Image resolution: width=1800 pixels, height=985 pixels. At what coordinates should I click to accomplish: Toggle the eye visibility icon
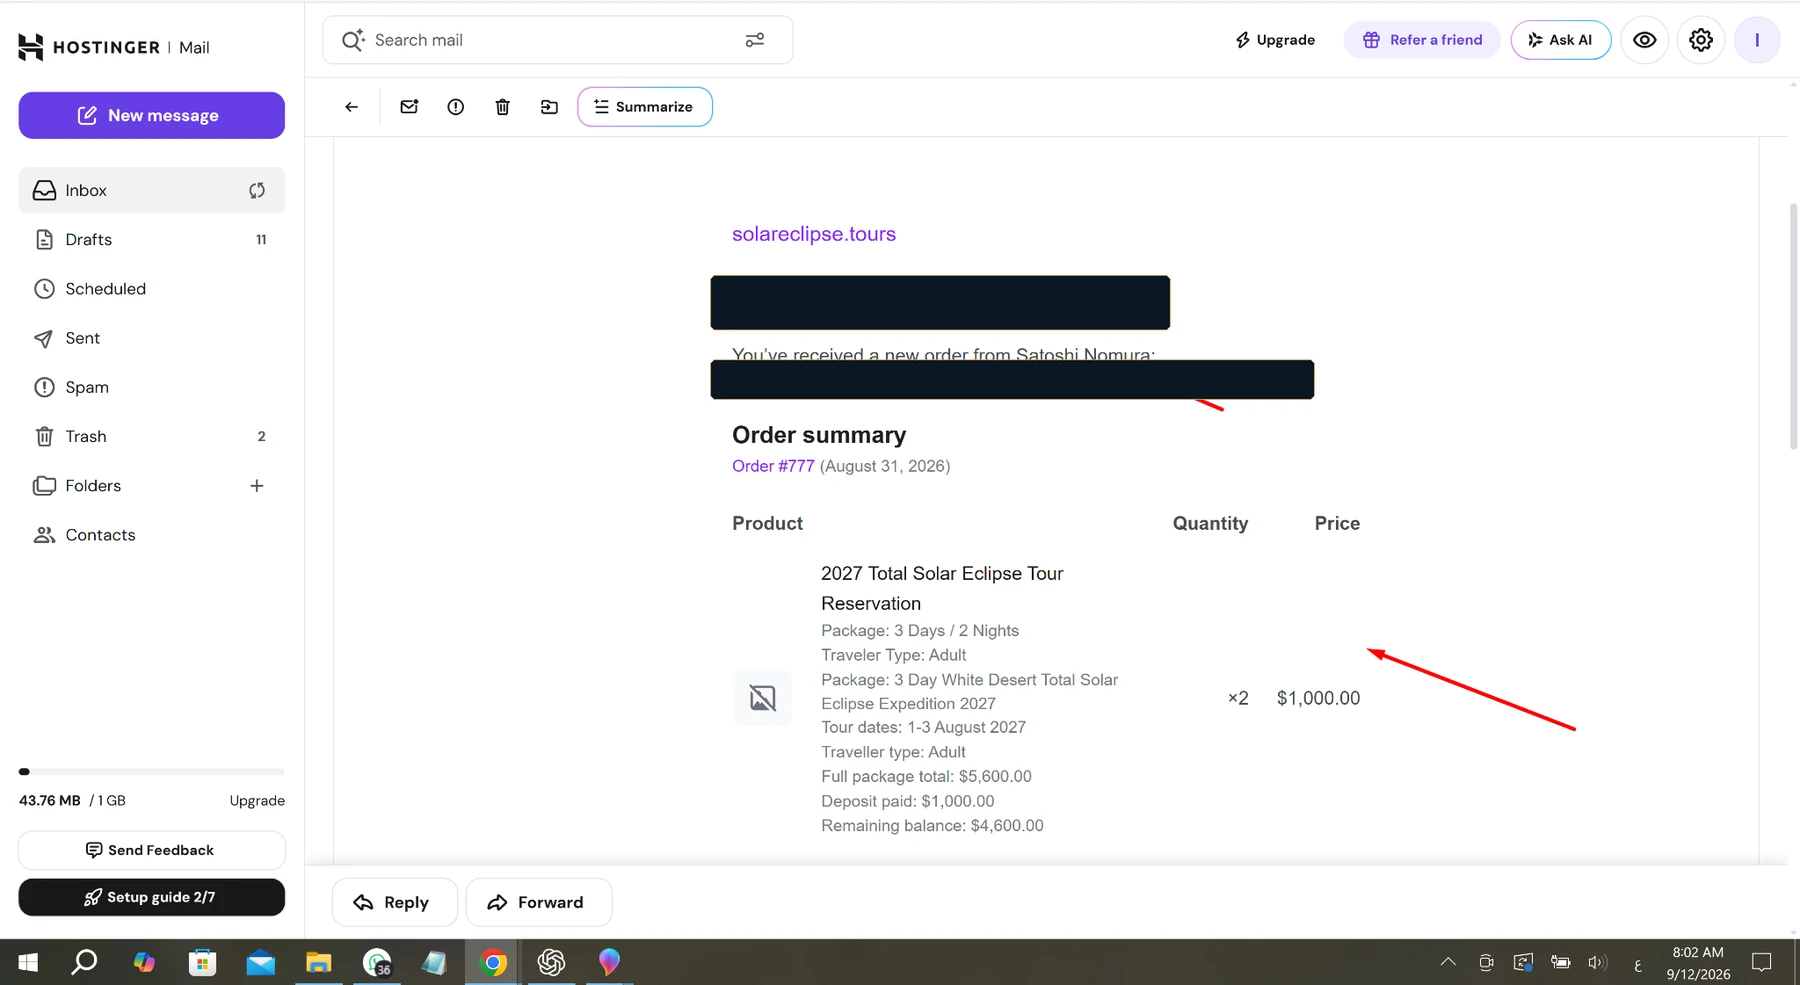(1645, 40)
